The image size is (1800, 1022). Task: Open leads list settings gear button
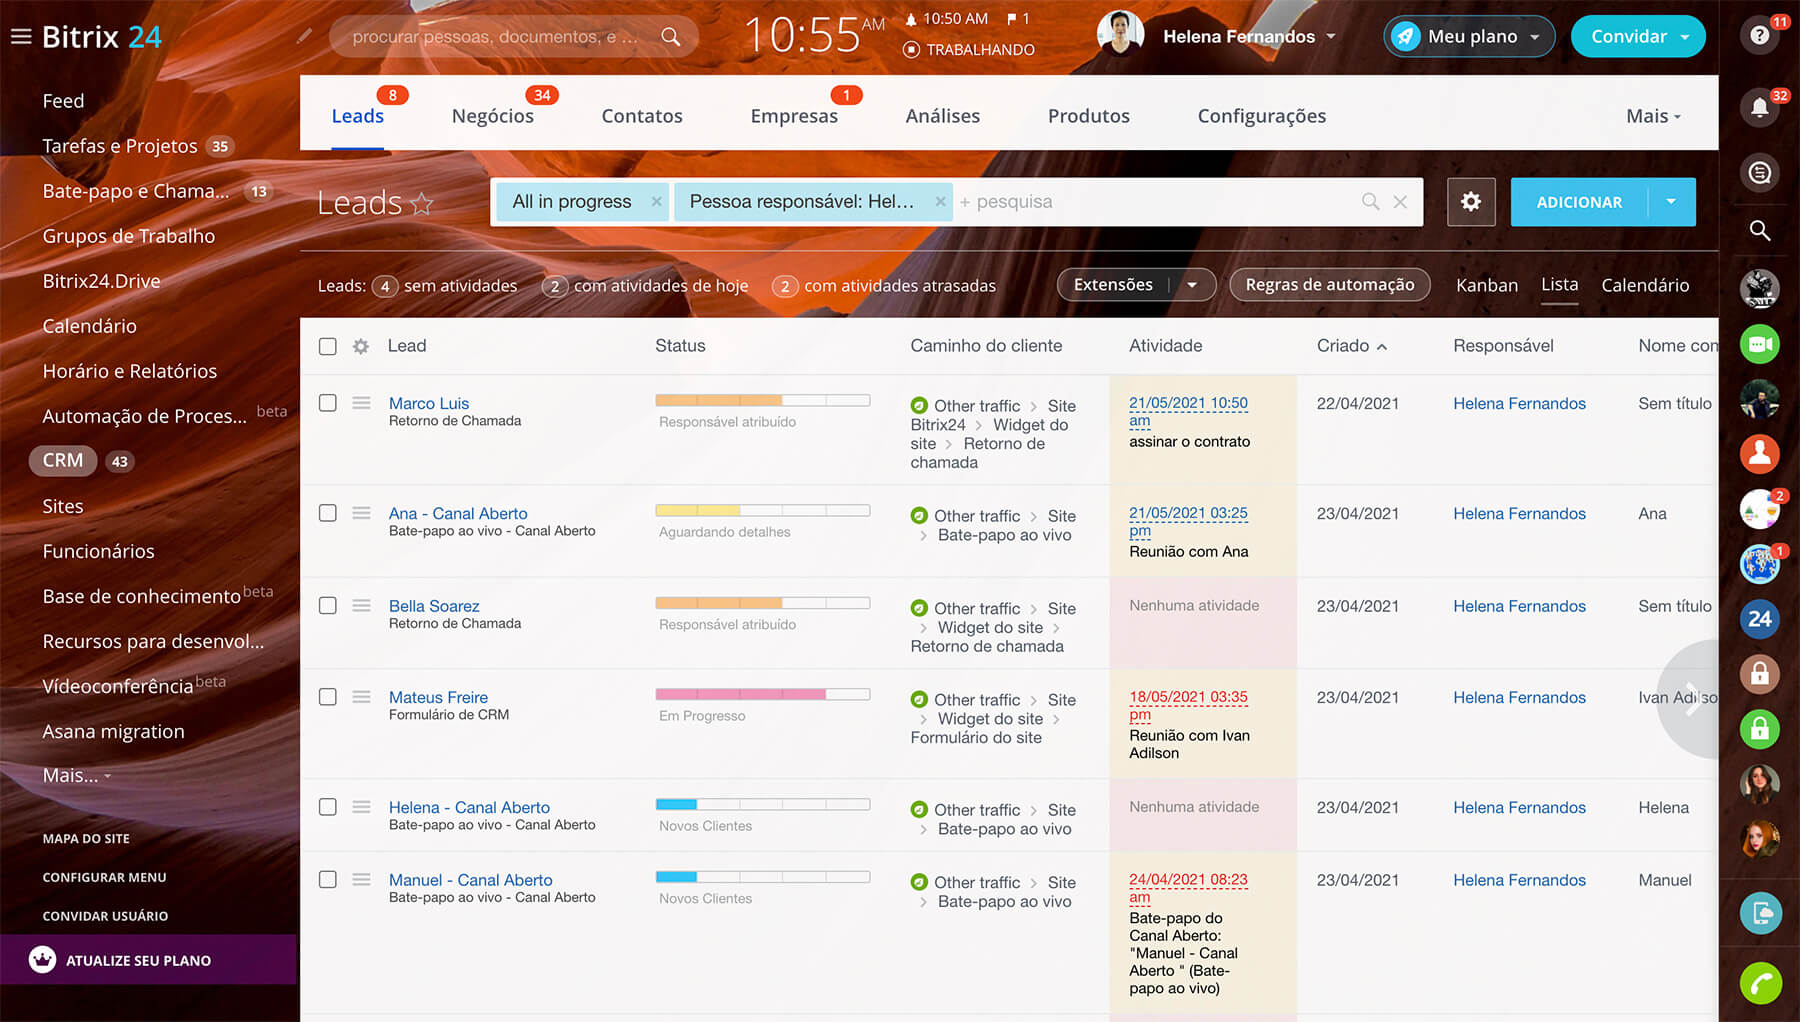click(1470, 202)
